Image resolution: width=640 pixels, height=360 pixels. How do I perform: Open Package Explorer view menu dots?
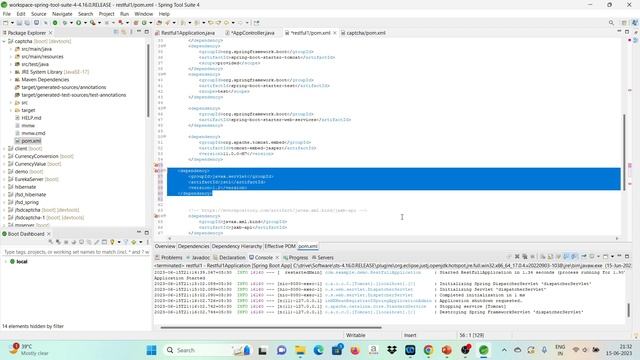point(131,32)
